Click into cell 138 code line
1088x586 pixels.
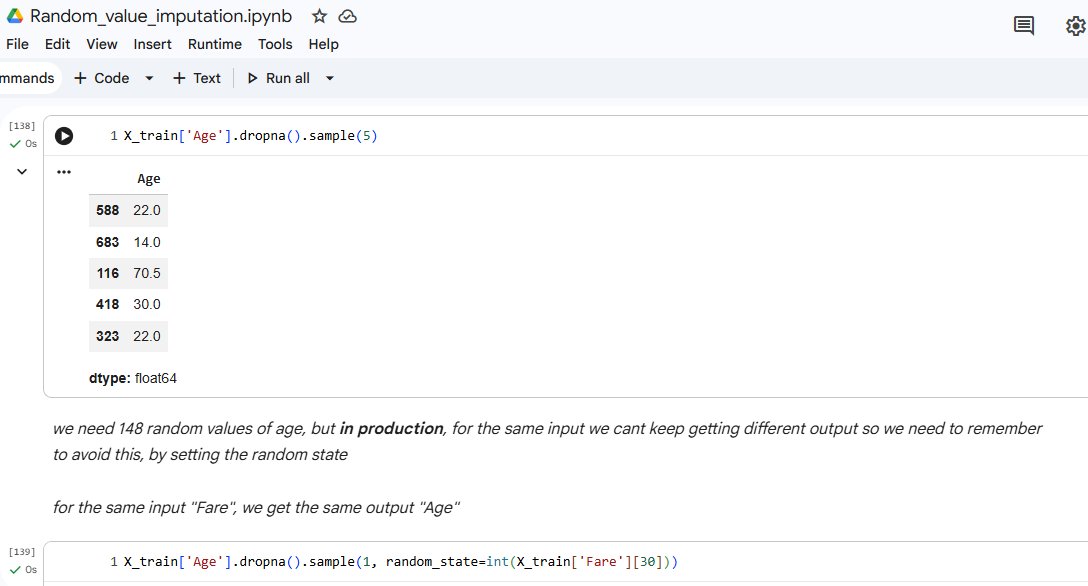point(250,136)
